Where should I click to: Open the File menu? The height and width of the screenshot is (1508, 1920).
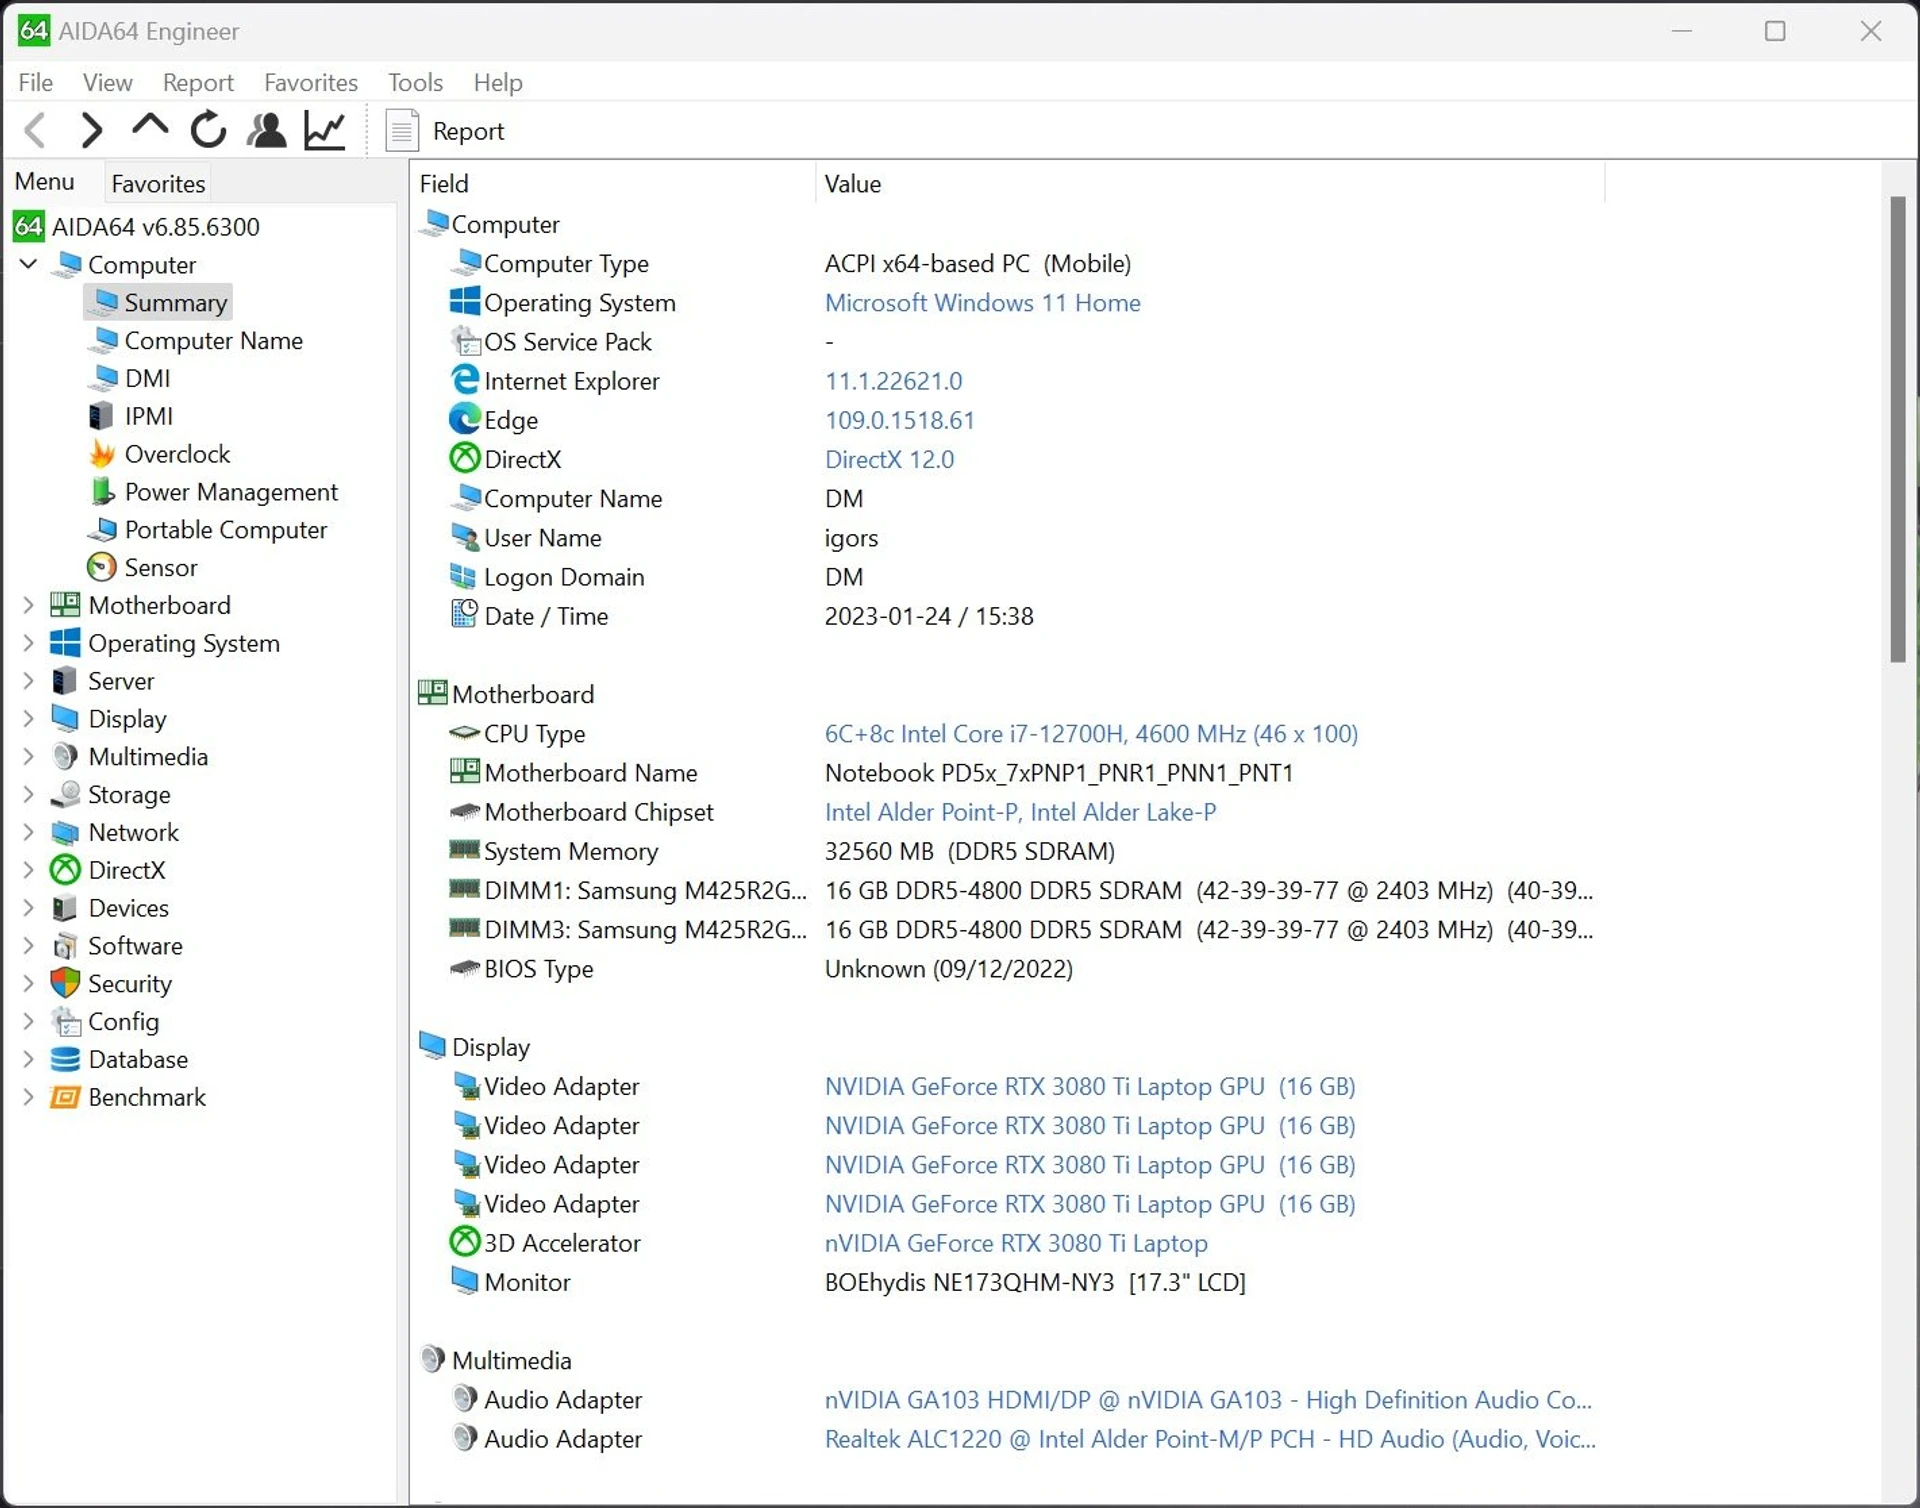pos(36,82)
